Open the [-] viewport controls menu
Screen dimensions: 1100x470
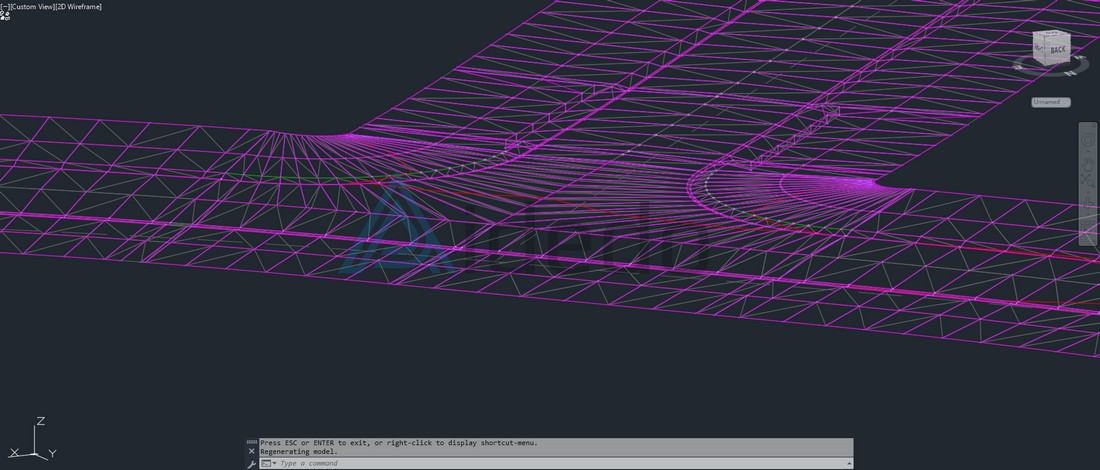coord(5,6)
